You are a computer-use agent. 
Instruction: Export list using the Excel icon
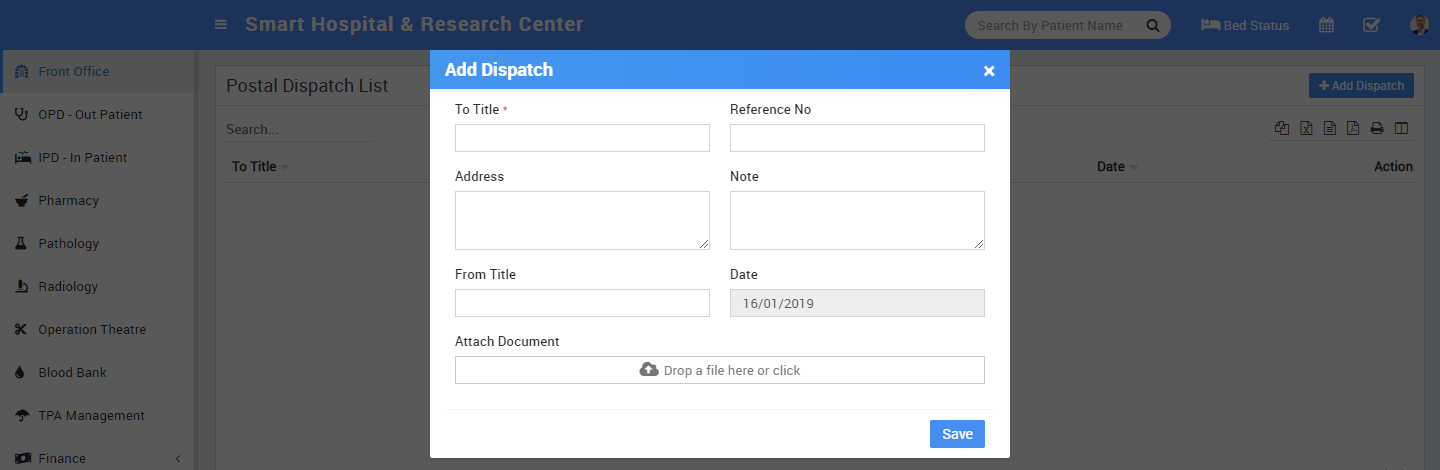[1306, 128]
